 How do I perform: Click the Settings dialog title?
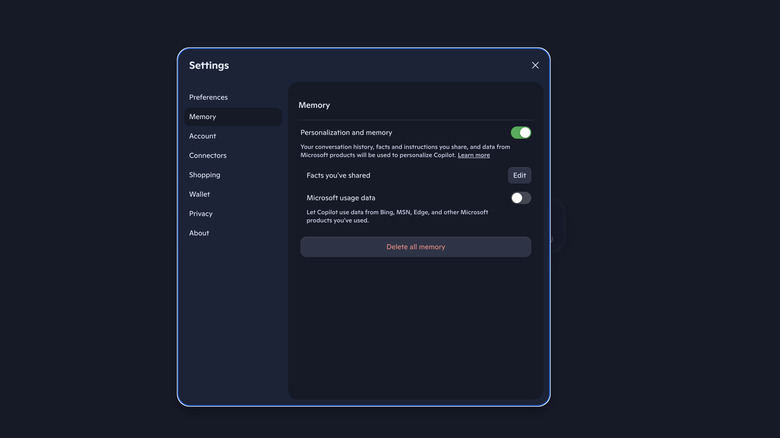tap(209, 65)
